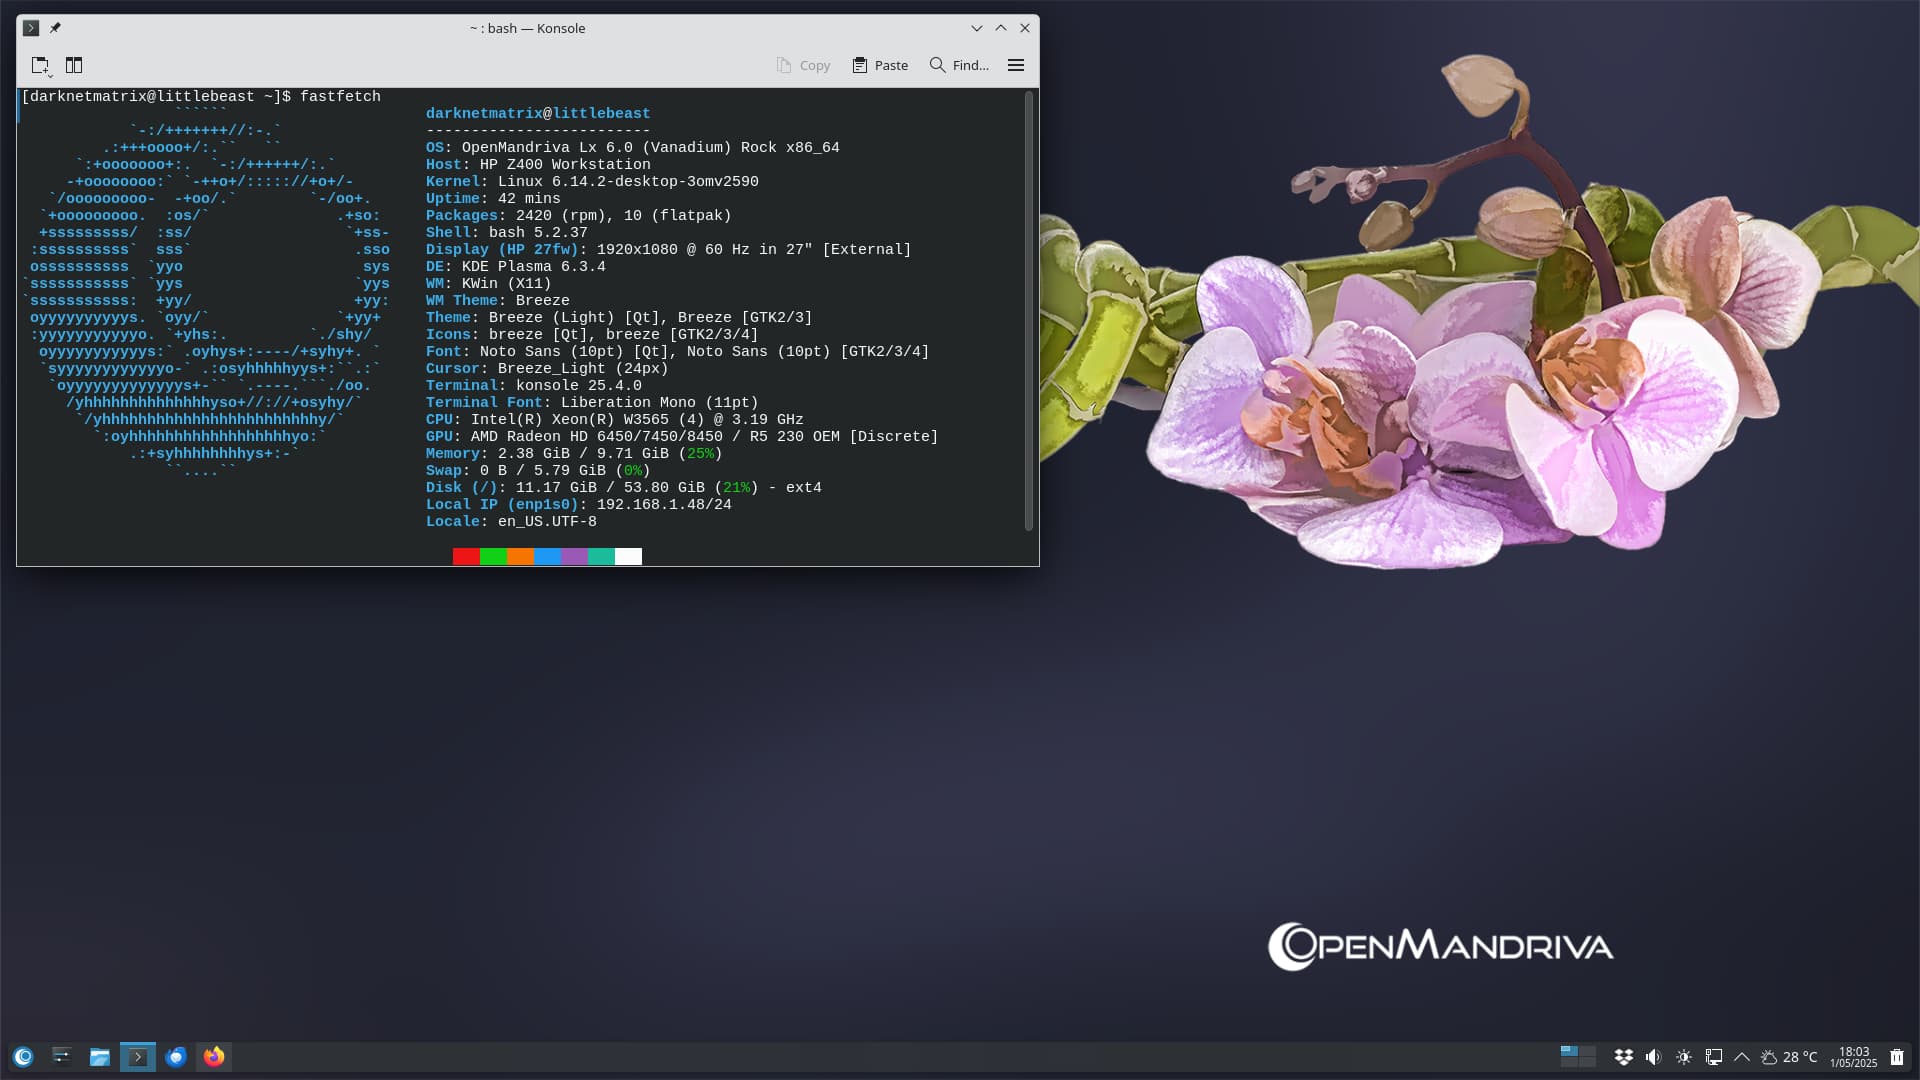Toggle the pin icon in Konsole title bar

(x=55, y=28)
